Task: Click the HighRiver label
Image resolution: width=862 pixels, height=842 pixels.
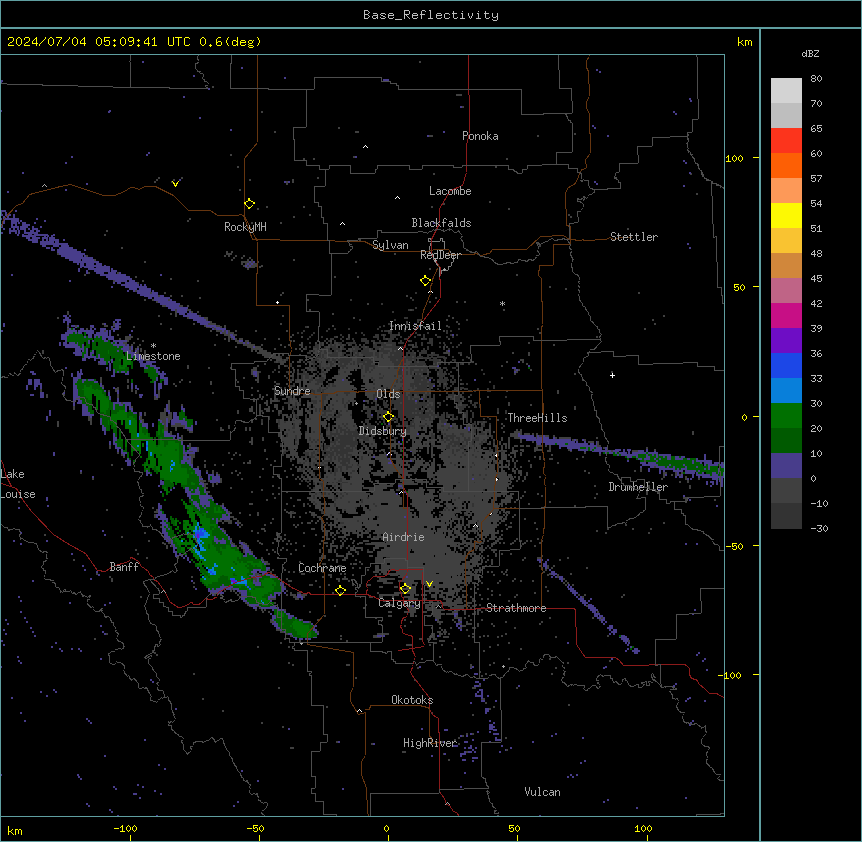Action: (x=430, y=743)
